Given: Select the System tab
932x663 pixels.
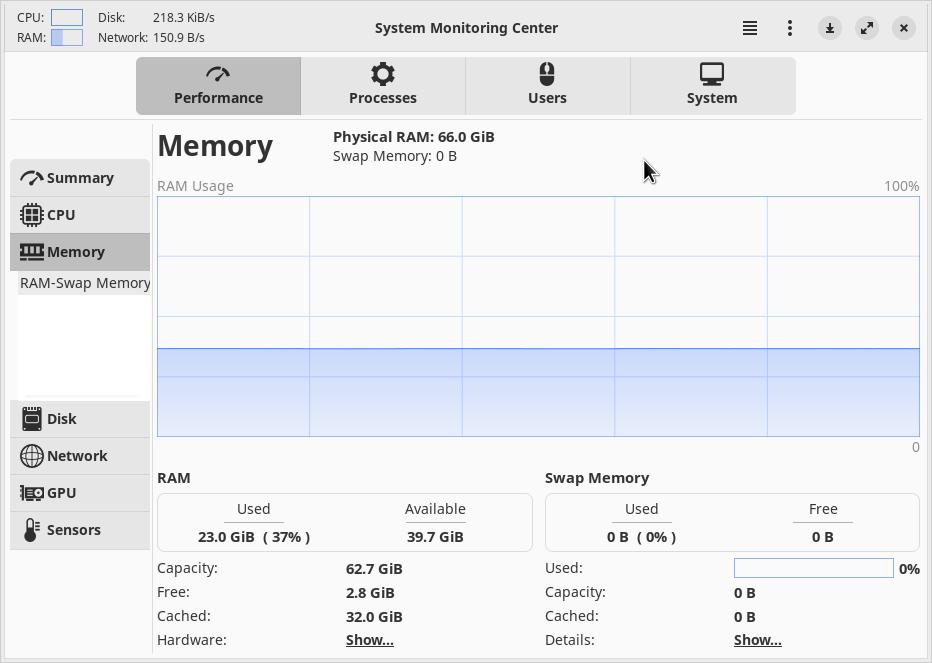Looking at the screenshot, I should click(712, 86).
